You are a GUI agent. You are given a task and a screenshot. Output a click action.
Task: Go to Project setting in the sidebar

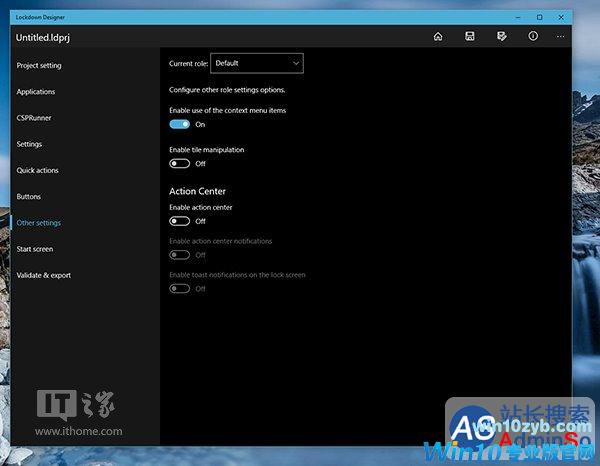point(39,66)
